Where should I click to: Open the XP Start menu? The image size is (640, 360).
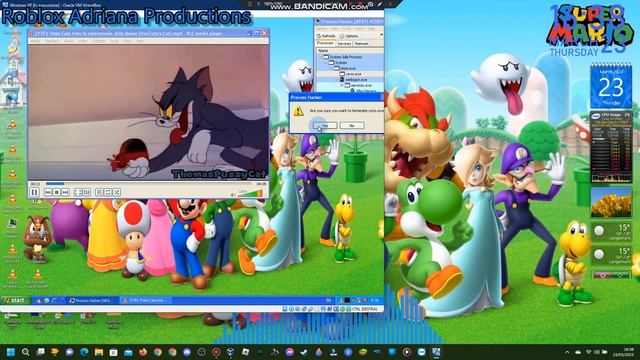click(x=15, y=300)
